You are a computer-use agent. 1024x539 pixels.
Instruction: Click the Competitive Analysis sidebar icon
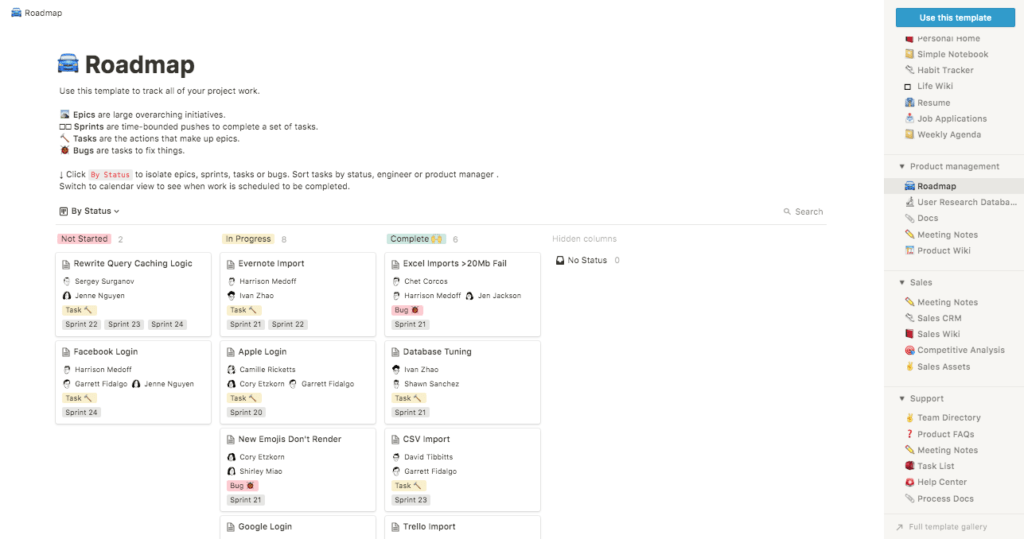tap(909, 350)
